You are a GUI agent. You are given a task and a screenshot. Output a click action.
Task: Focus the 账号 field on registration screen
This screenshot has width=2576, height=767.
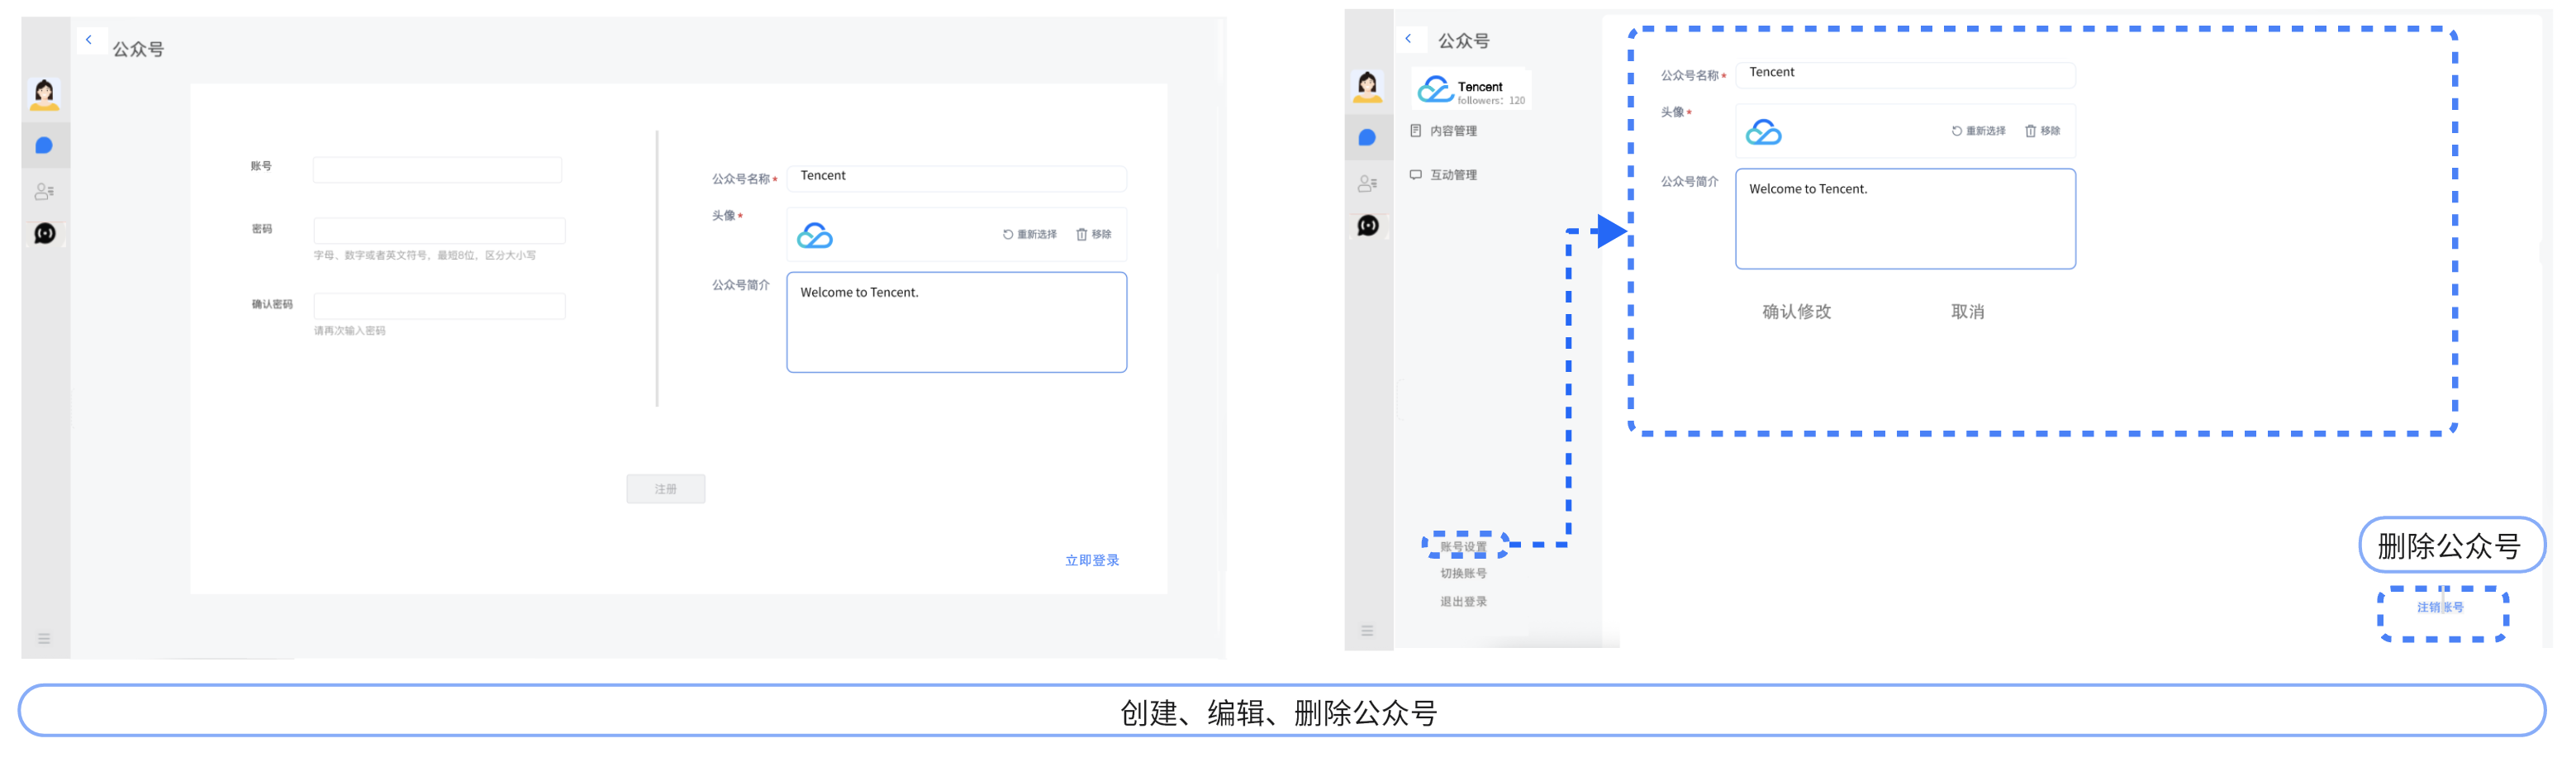click(x=437, y=170)
